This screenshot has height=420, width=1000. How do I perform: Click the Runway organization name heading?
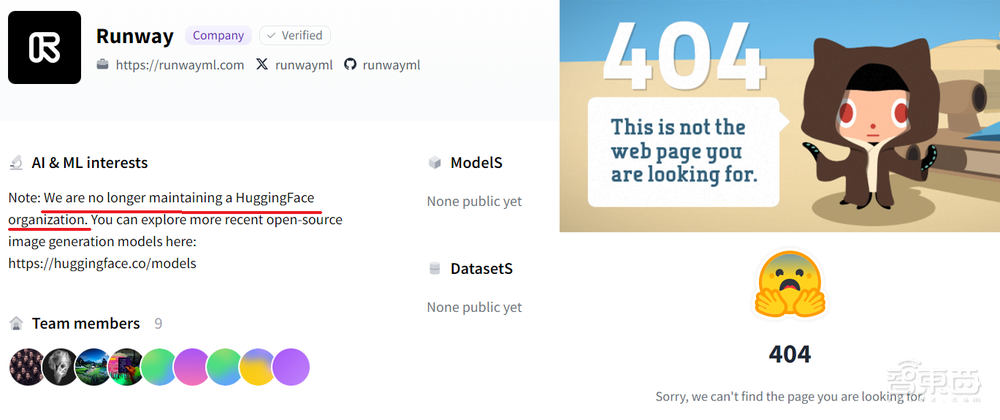click(135, 35)
